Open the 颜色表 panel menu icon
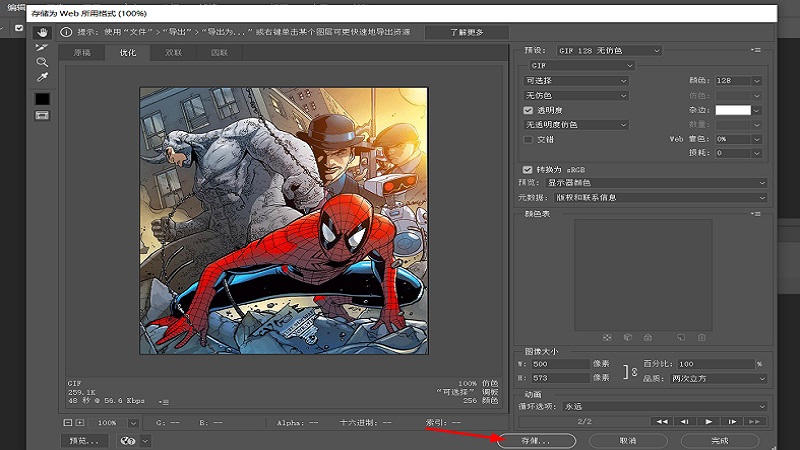800x450 pixels. coord(756,214)
